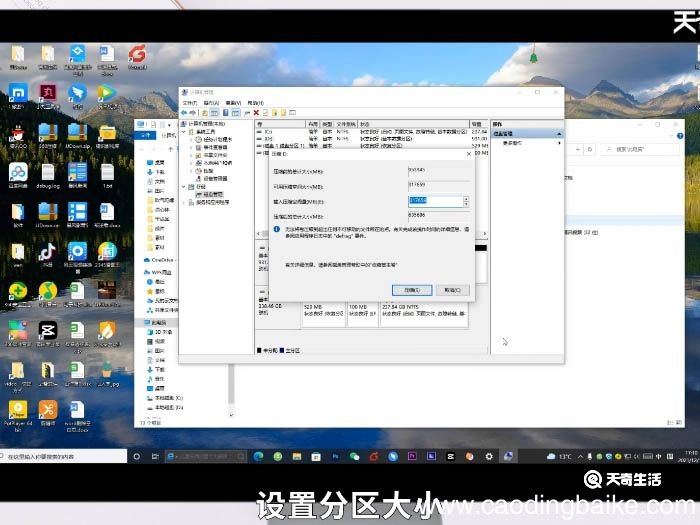Click the Back arrow in Computer Management toolbar
This screenshot has height=525, width=700.
tap(184, 113)
